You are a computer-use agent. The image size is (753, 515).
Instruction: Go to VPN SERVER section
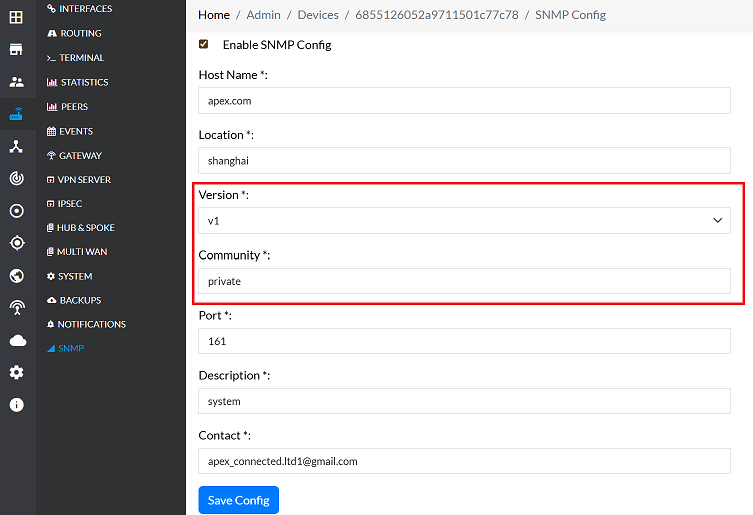coord(84,180)
